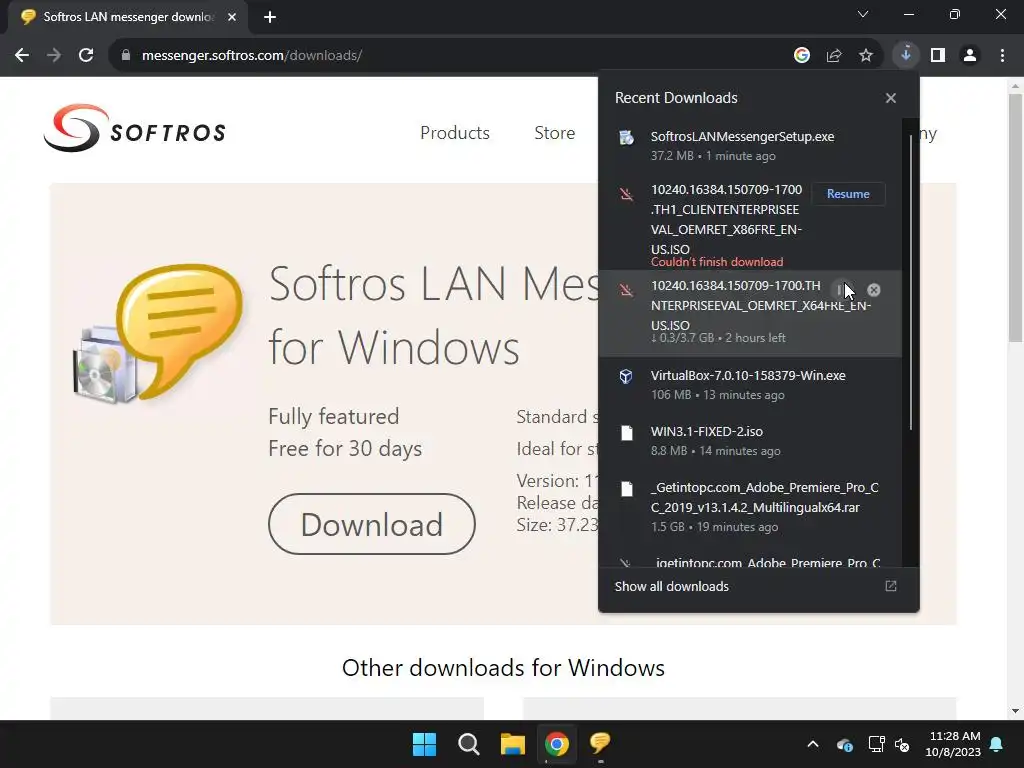Open Windows taskbar Search
The width and height of the screenshot is (1024, 768).
point(468,744)
